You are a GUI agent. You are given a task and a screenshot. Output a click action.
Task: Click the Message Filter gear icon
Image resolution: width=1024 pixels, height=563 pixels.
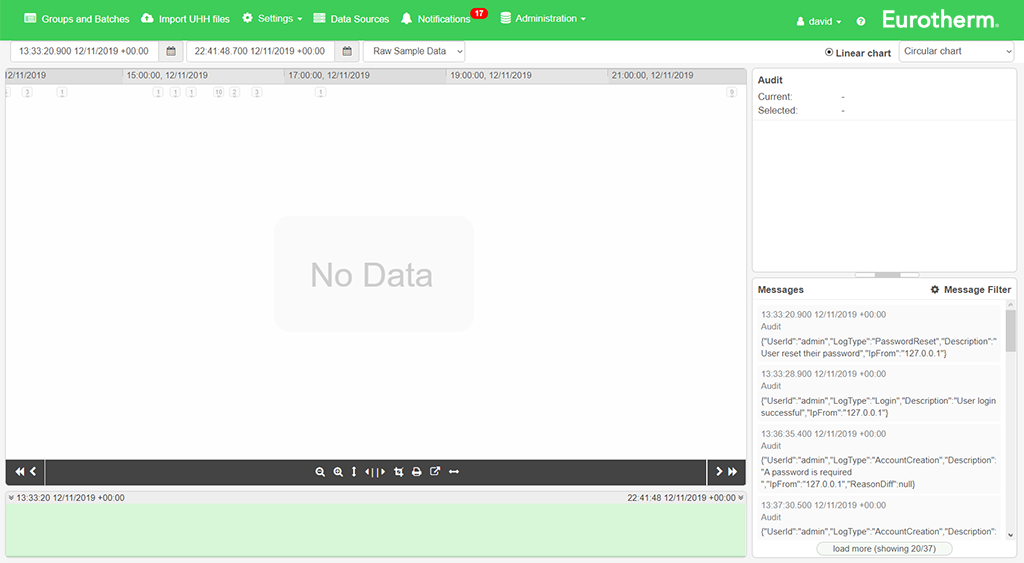pos(935,289)
